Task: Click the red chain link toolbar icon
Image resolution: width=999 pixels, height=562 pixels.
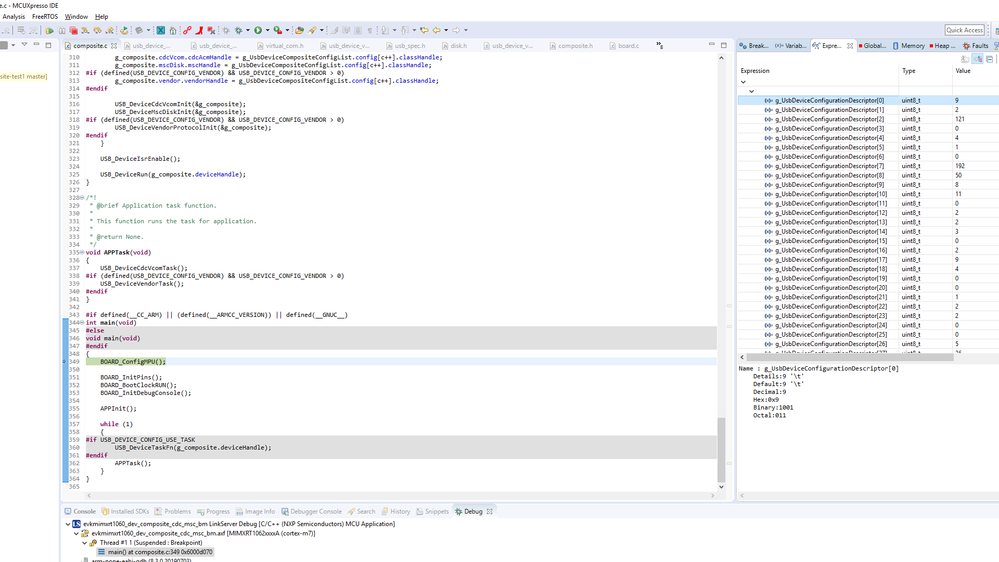Action: click(x=187, y=31)
